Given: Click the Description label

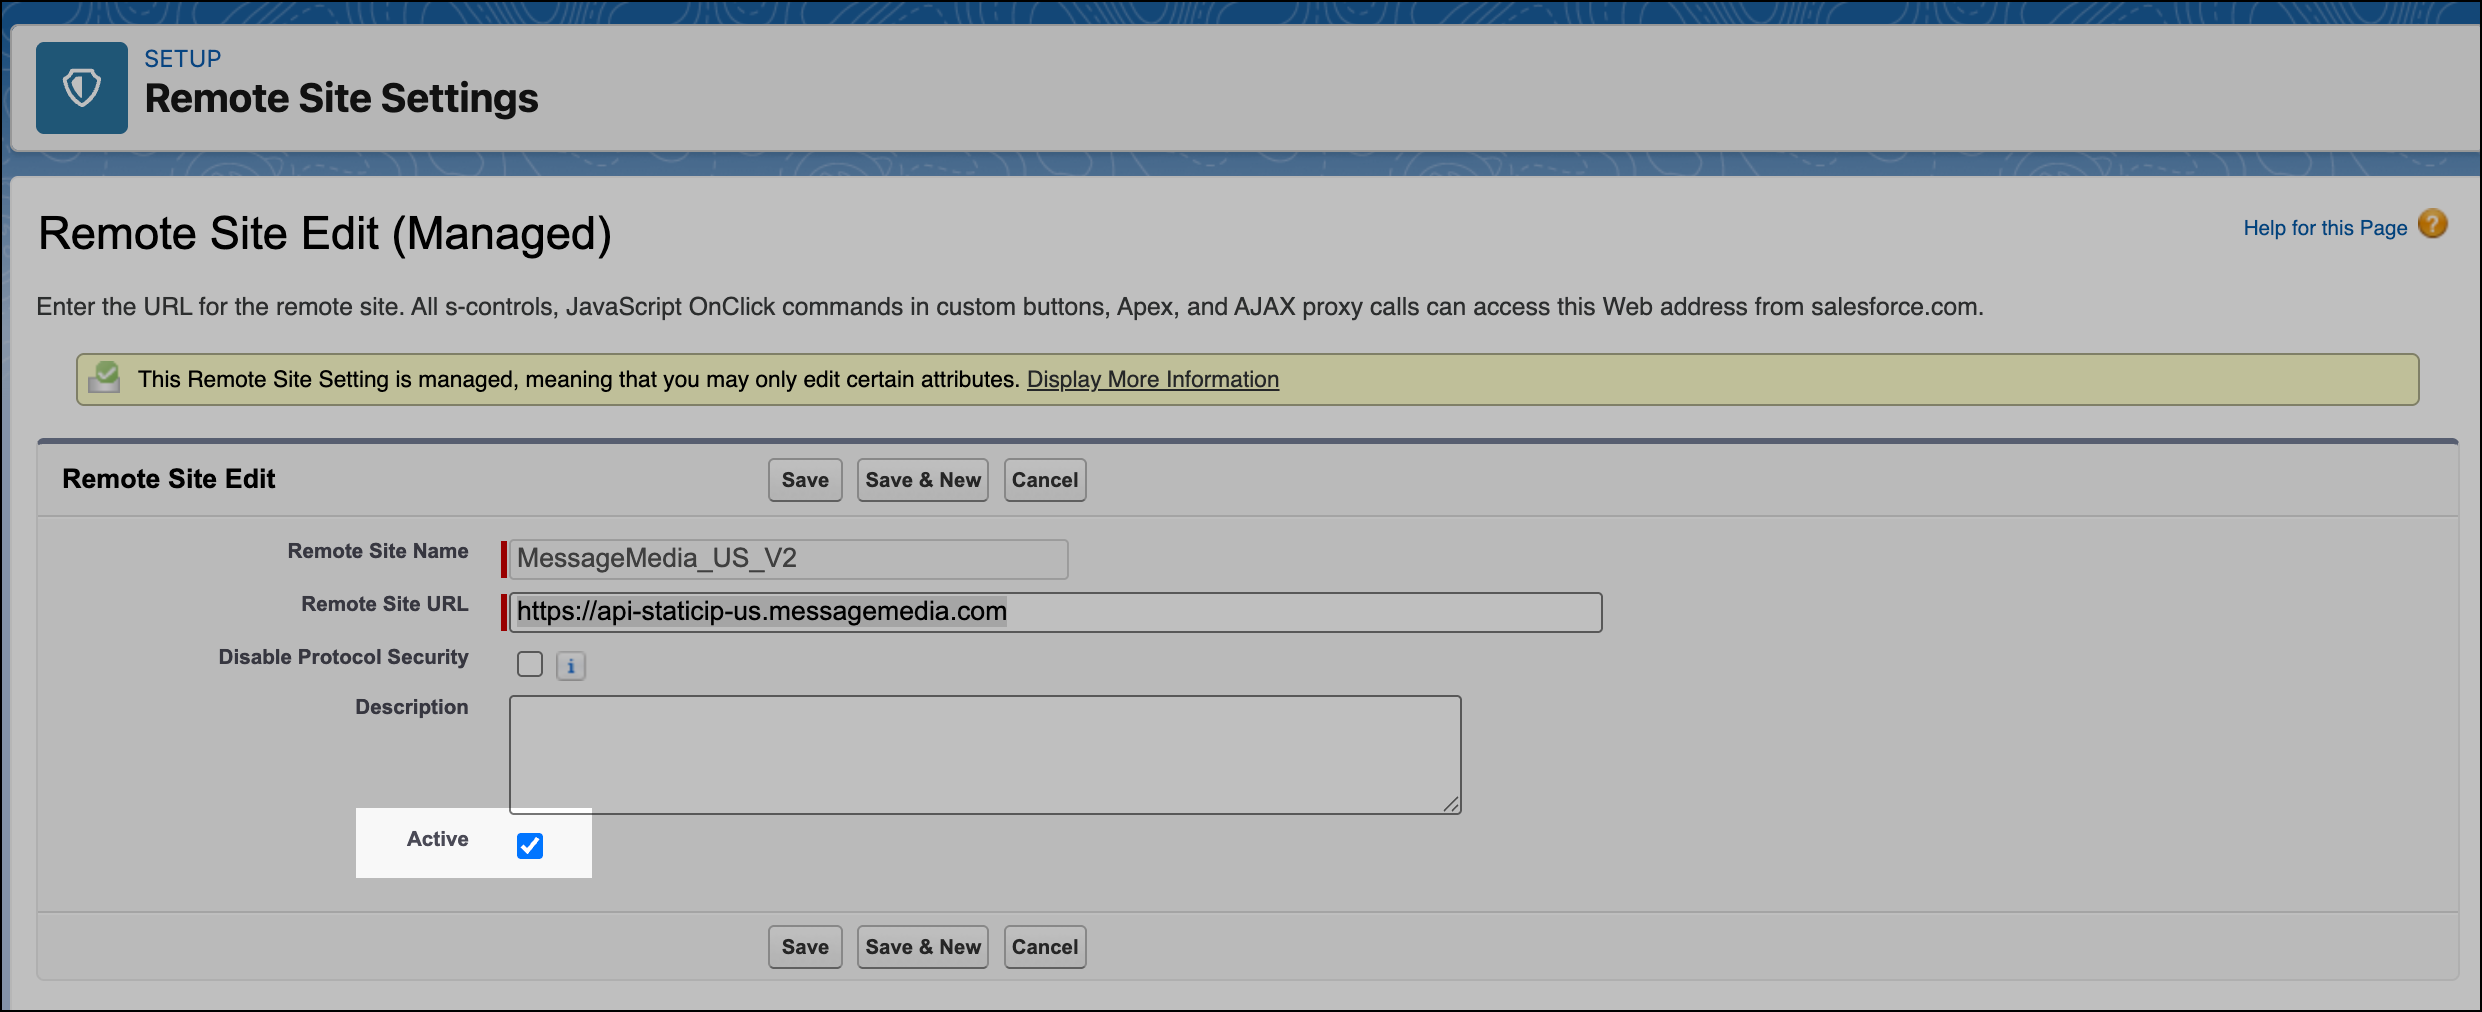Looking at the screenshot, I should pos(412,707).
